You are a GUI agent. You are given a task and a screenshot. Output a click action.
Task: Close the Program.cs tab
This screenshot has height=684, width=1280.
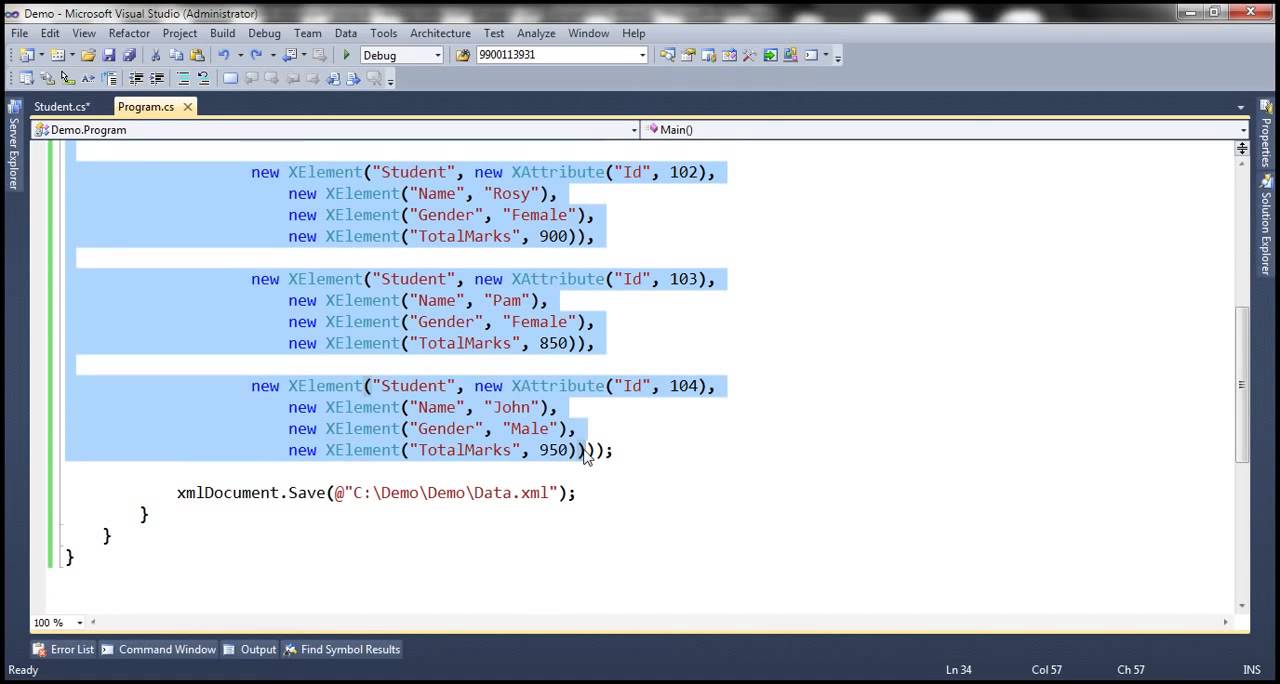pyautogui.click(x=187, y=107)
